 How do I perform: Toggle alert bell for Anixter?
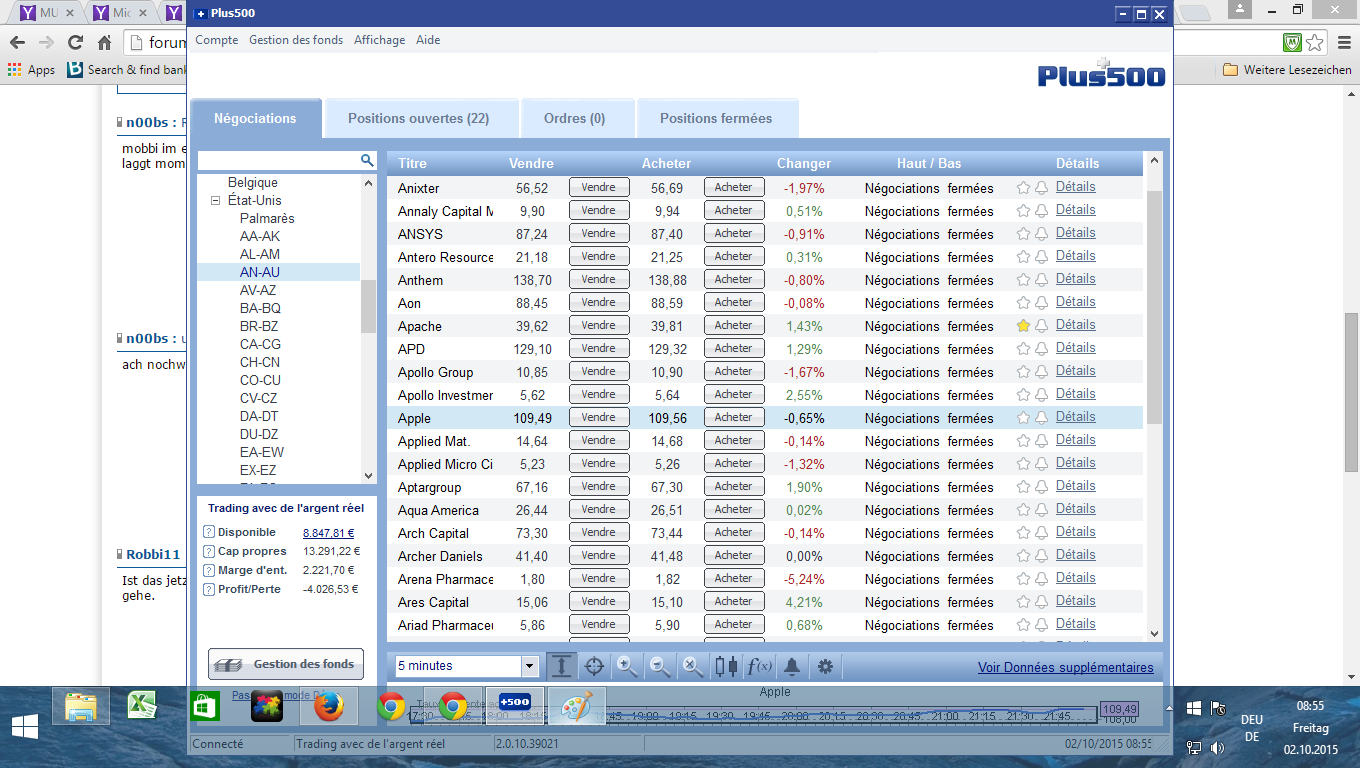[x=1041, y=188]
